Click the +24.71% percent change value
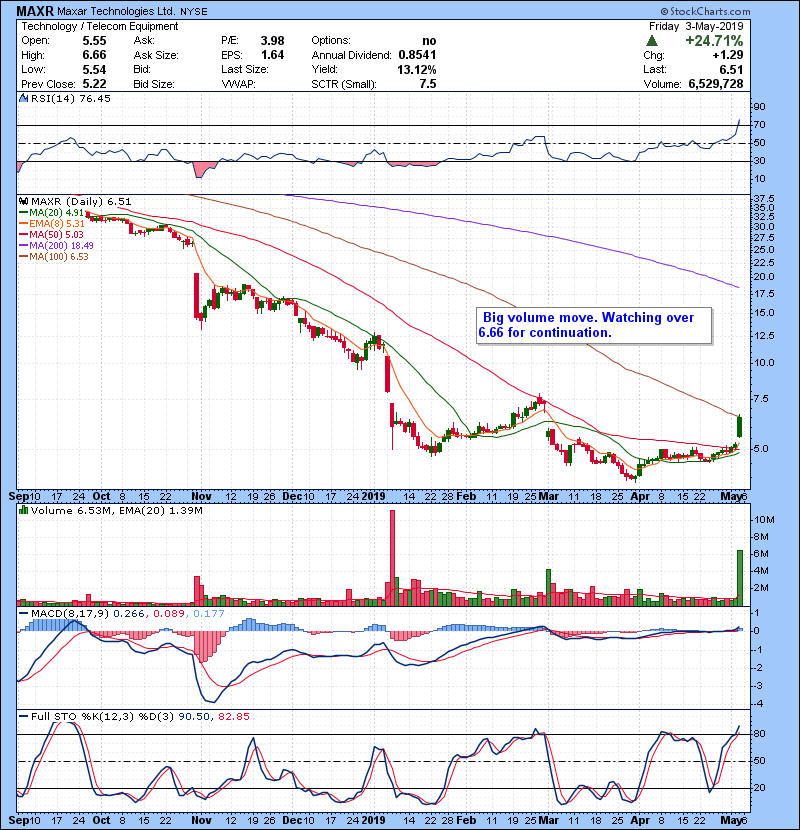800x830 pixels. (x=714, y=41)
